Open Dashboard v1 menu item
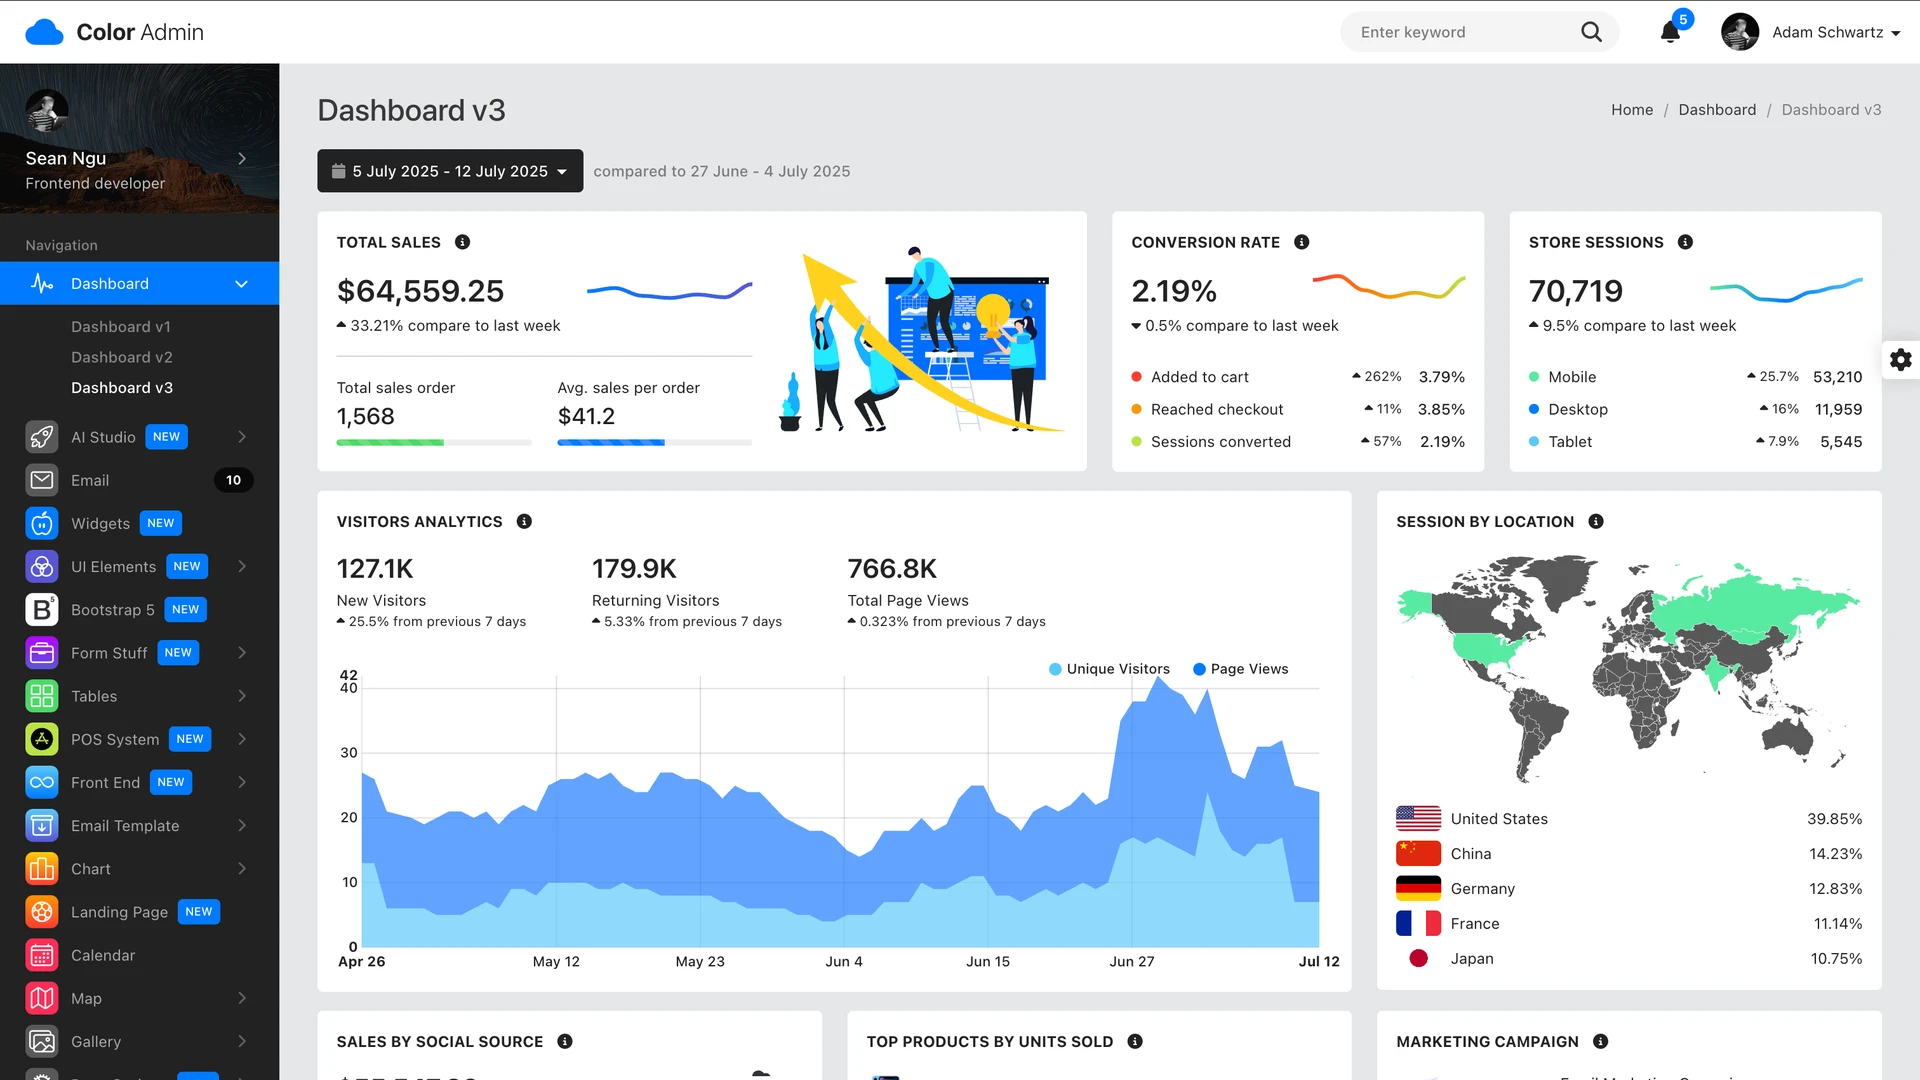The image size is (1920, 1080). (x=121, y=327)
